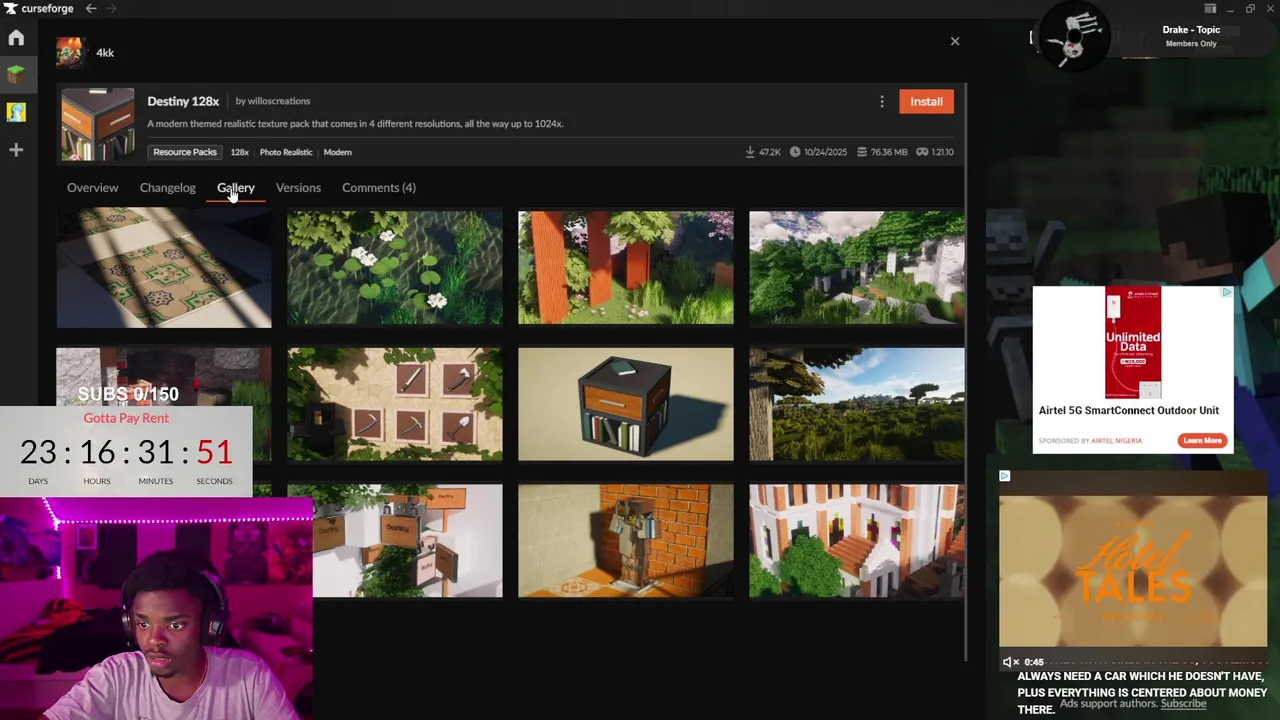Image resolution: width=1280 pixels, height=720 pixels.
Task: Click the 10/24/2025 updated date
Action: coord(825,152)
